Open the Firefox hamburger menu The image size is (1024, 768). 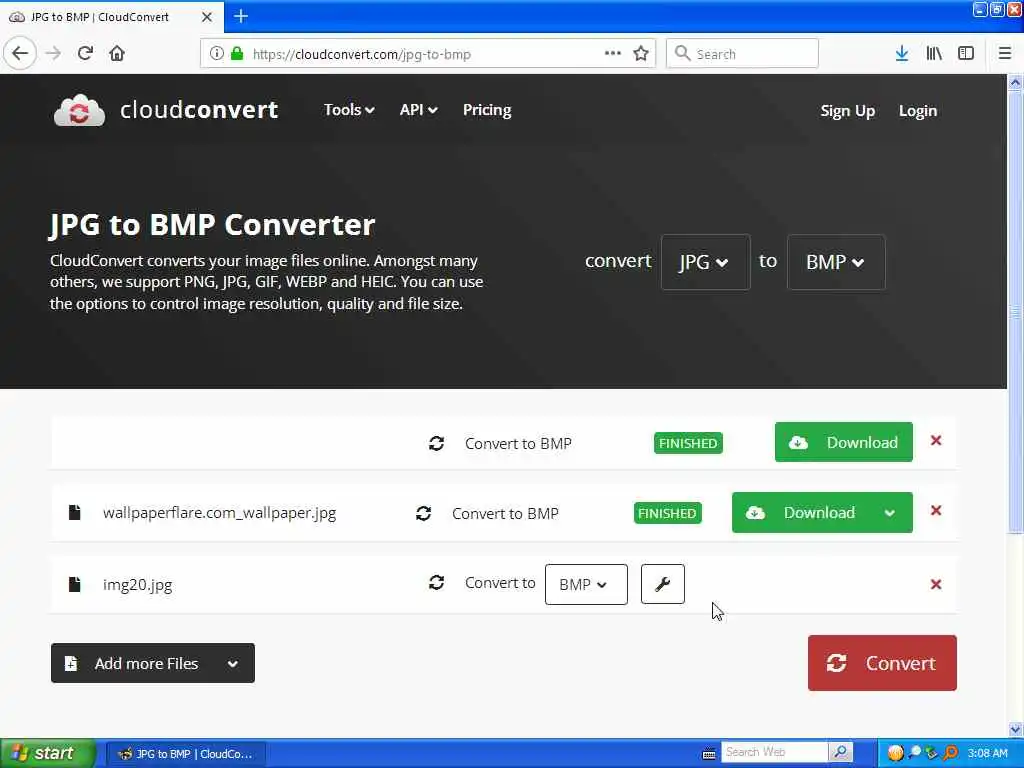(x=1005, y=54)
